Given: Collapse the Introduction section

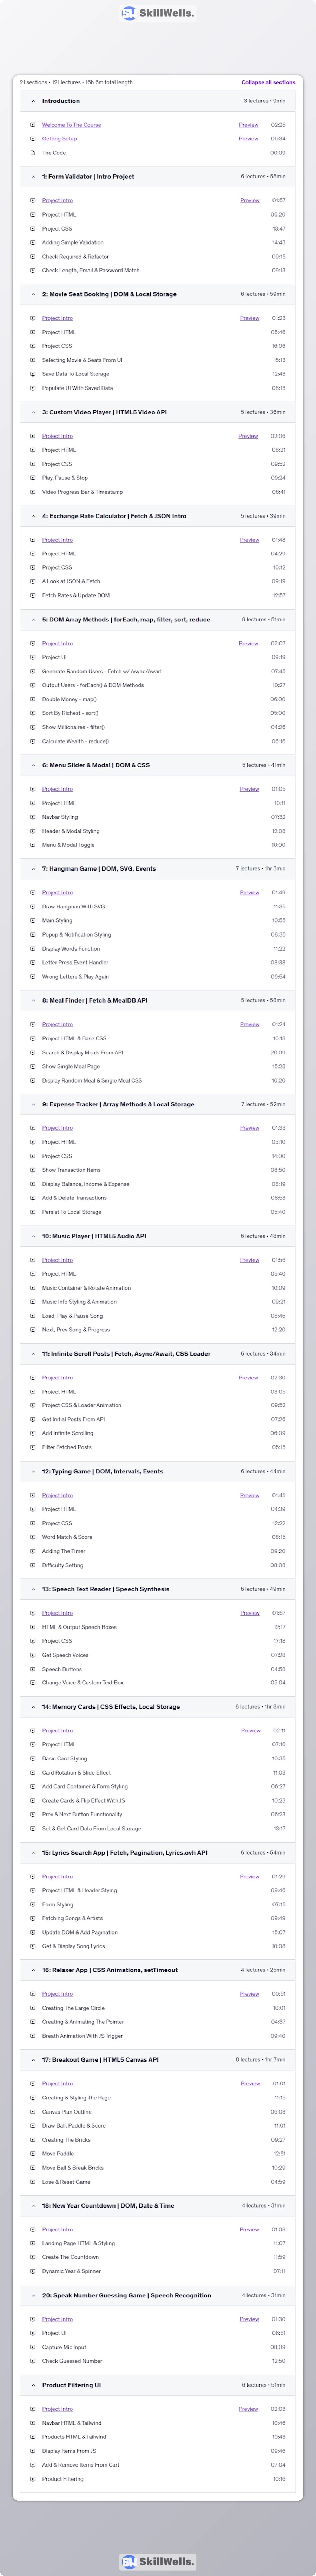Looking at the screenshot, I should (33, 101).
